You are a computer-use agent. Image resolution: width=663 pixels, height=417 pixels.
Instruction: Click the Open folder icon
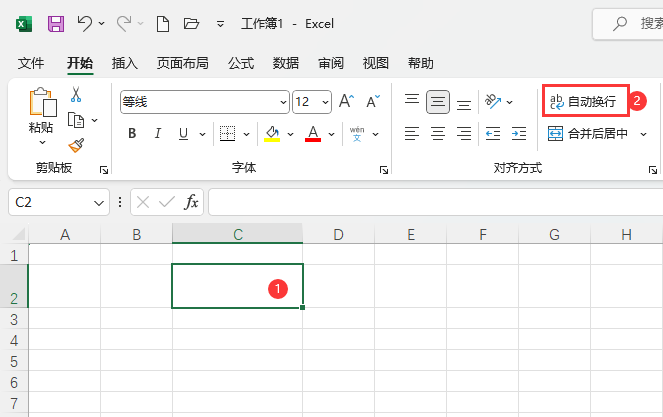click(191, 24)
